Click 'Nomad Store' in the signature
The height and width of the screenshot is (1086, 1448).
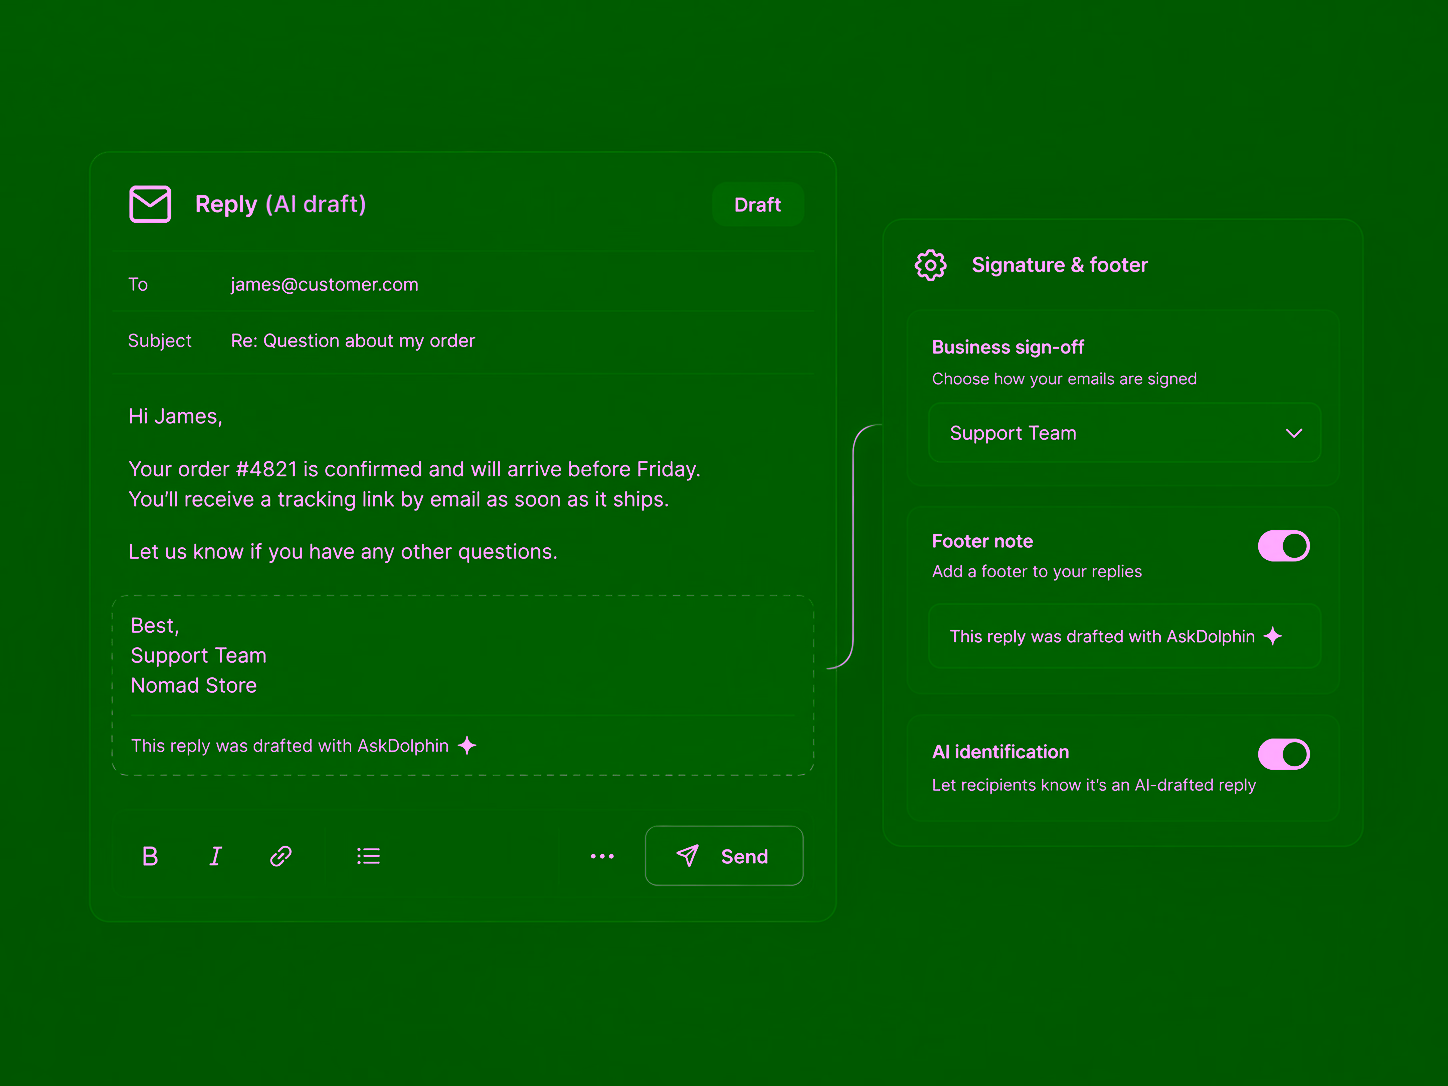pos(194,686)
